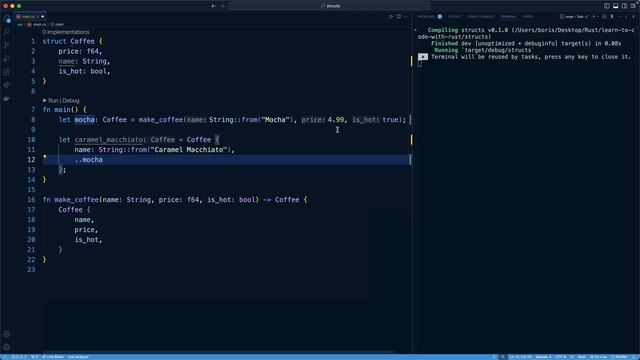The image size is (640, 360).
Task: Open the Search view in activity bar
Action: [7, 31]
